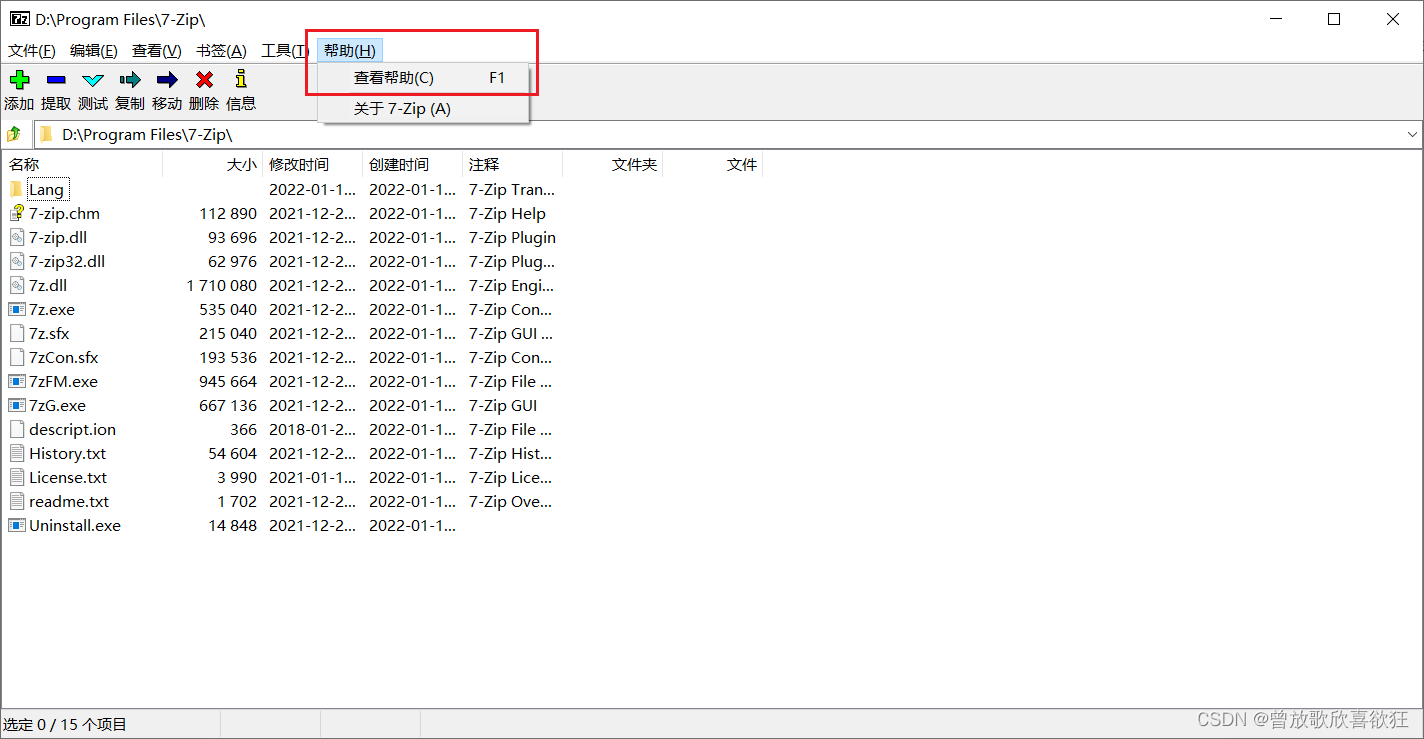Click the size value 54 604
Image resolution: width=1424 pixels, height=739 pixels.
232,453
